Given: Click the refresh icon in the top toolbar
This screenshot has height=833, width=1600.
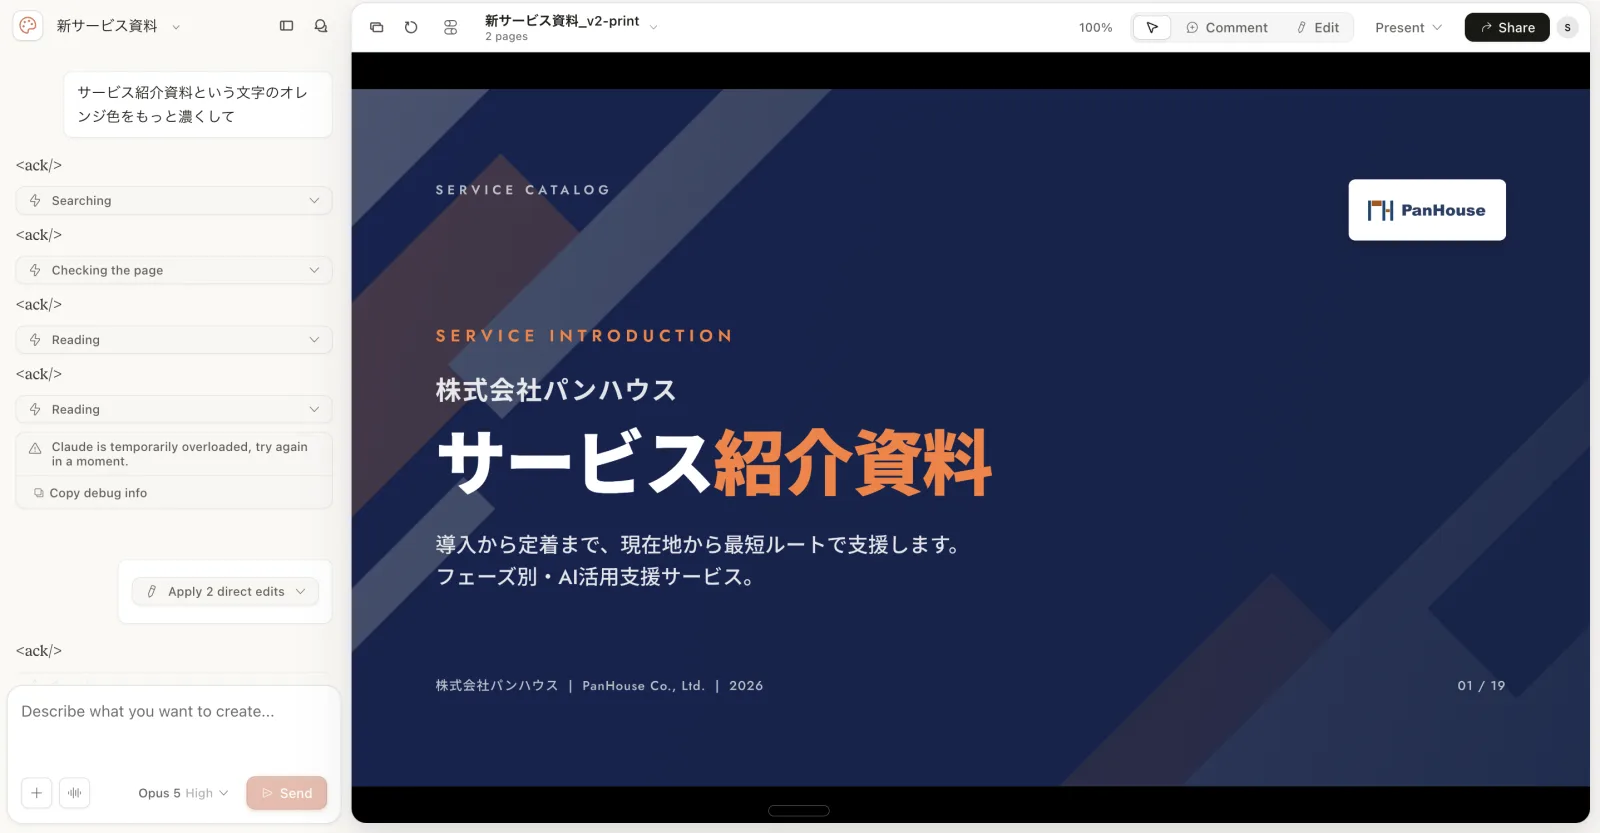Looking at the screenshot, I should tap(411, 27).
